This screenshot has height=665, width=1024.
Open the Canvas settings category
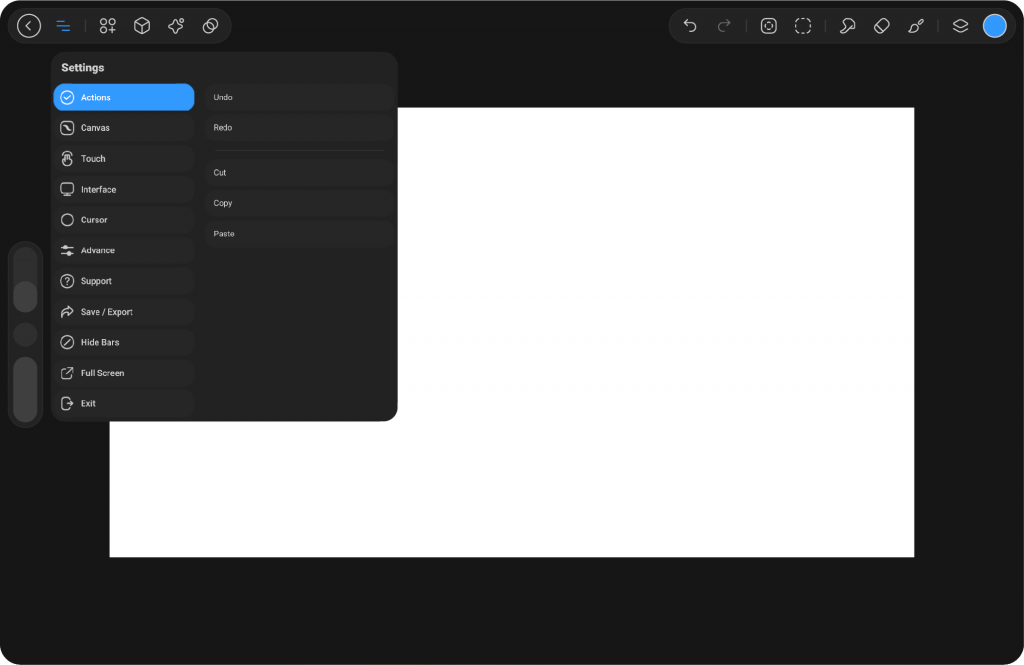[x=123, y=128]
